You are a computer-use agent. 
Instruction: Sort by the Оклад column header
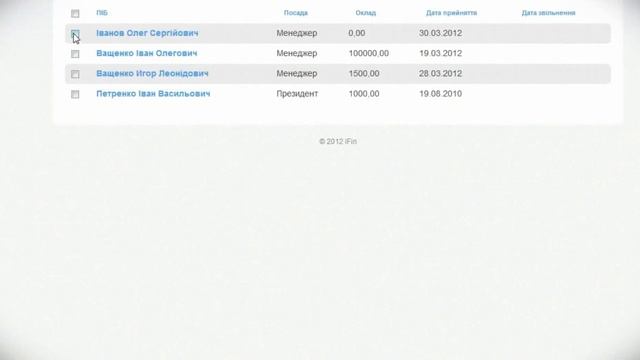(x=366, y=13)
